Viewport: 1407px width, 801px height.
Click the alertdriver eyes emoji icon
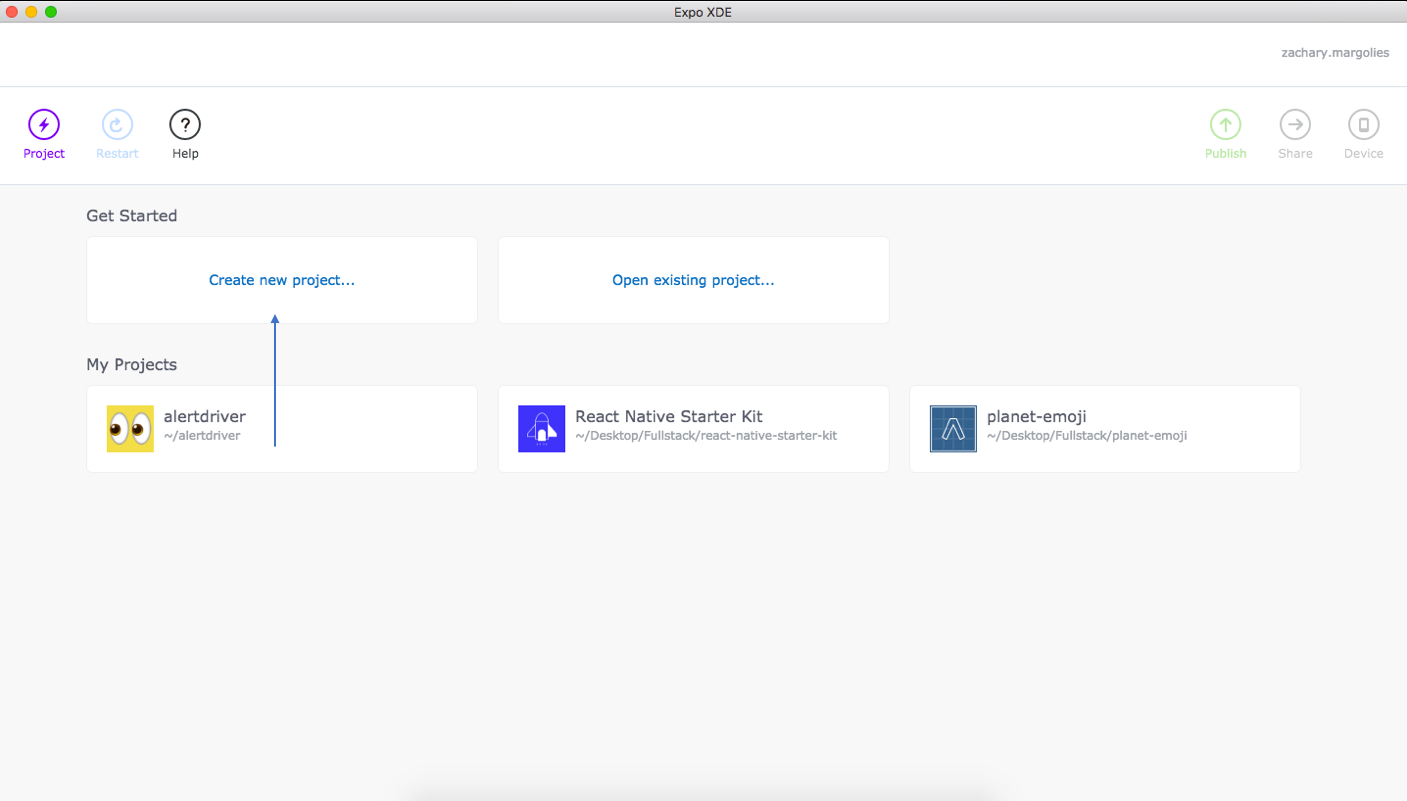click(130, 429)
